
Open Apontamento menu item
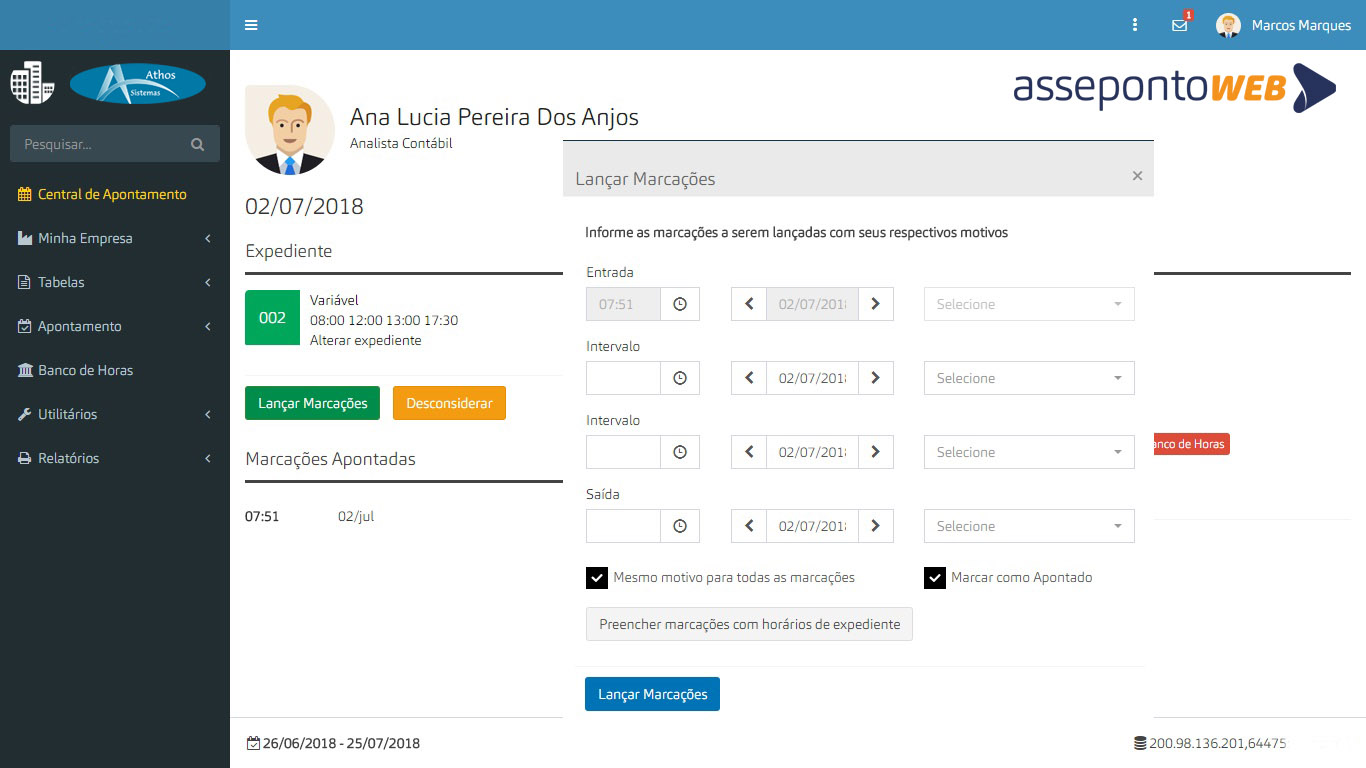pos(115,326)
